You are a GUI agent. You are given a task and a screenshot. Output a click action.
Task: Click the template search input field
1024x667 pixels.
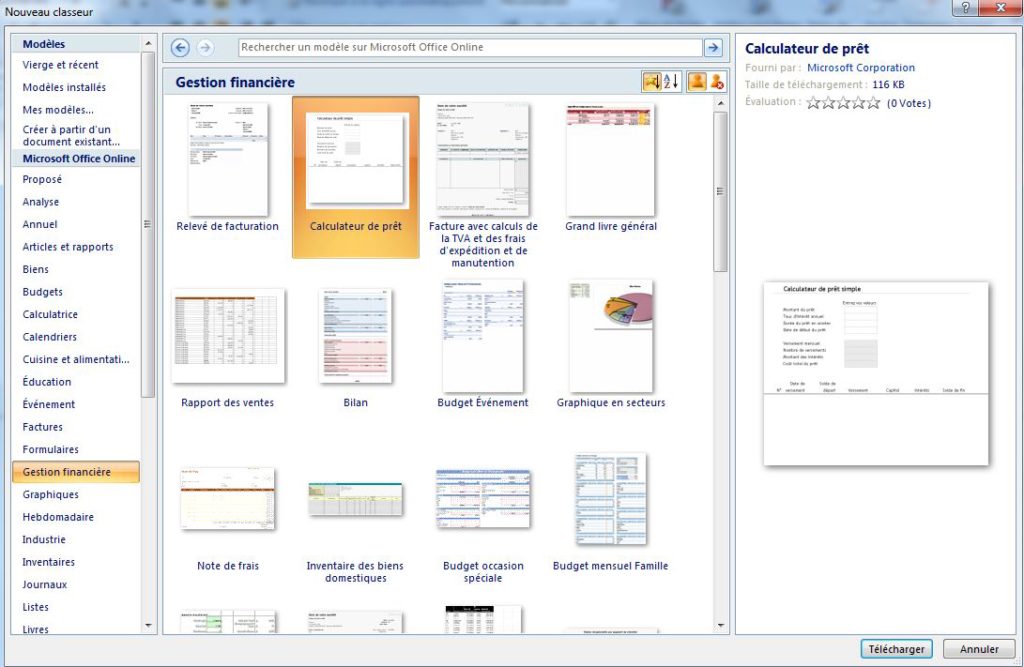click(x=470, y=47)
